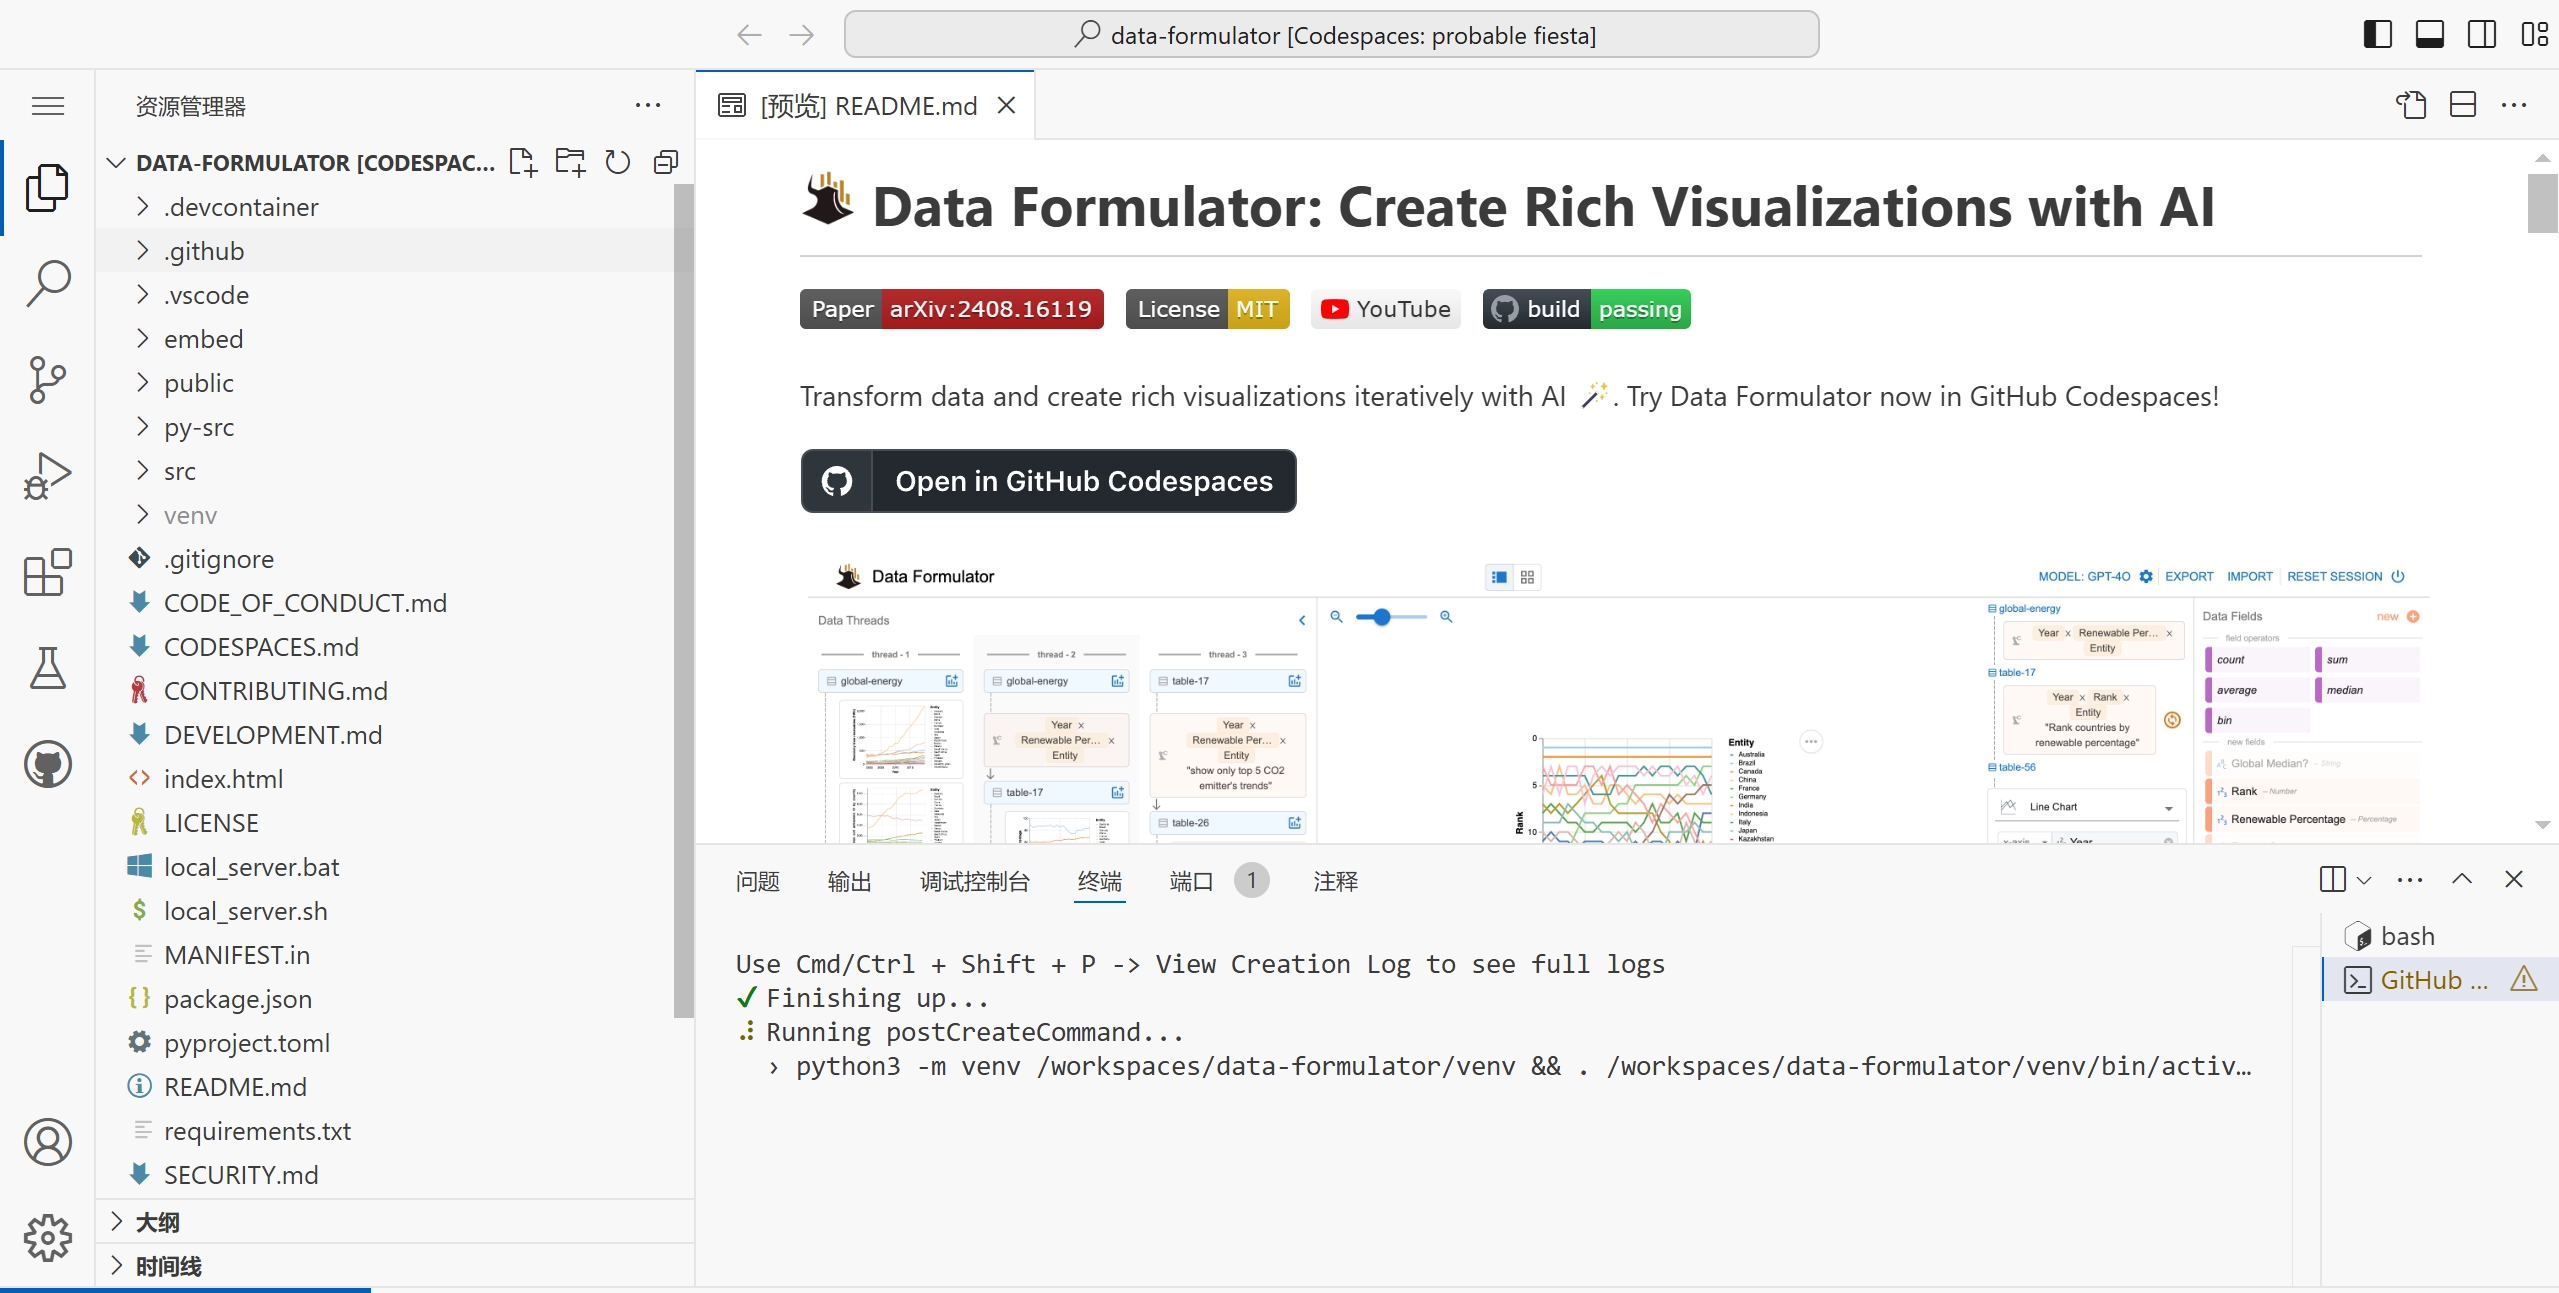This screenshot has width=2559, height=1293.
Task: Open the MIT License badge link
Action: (1207, 309)
